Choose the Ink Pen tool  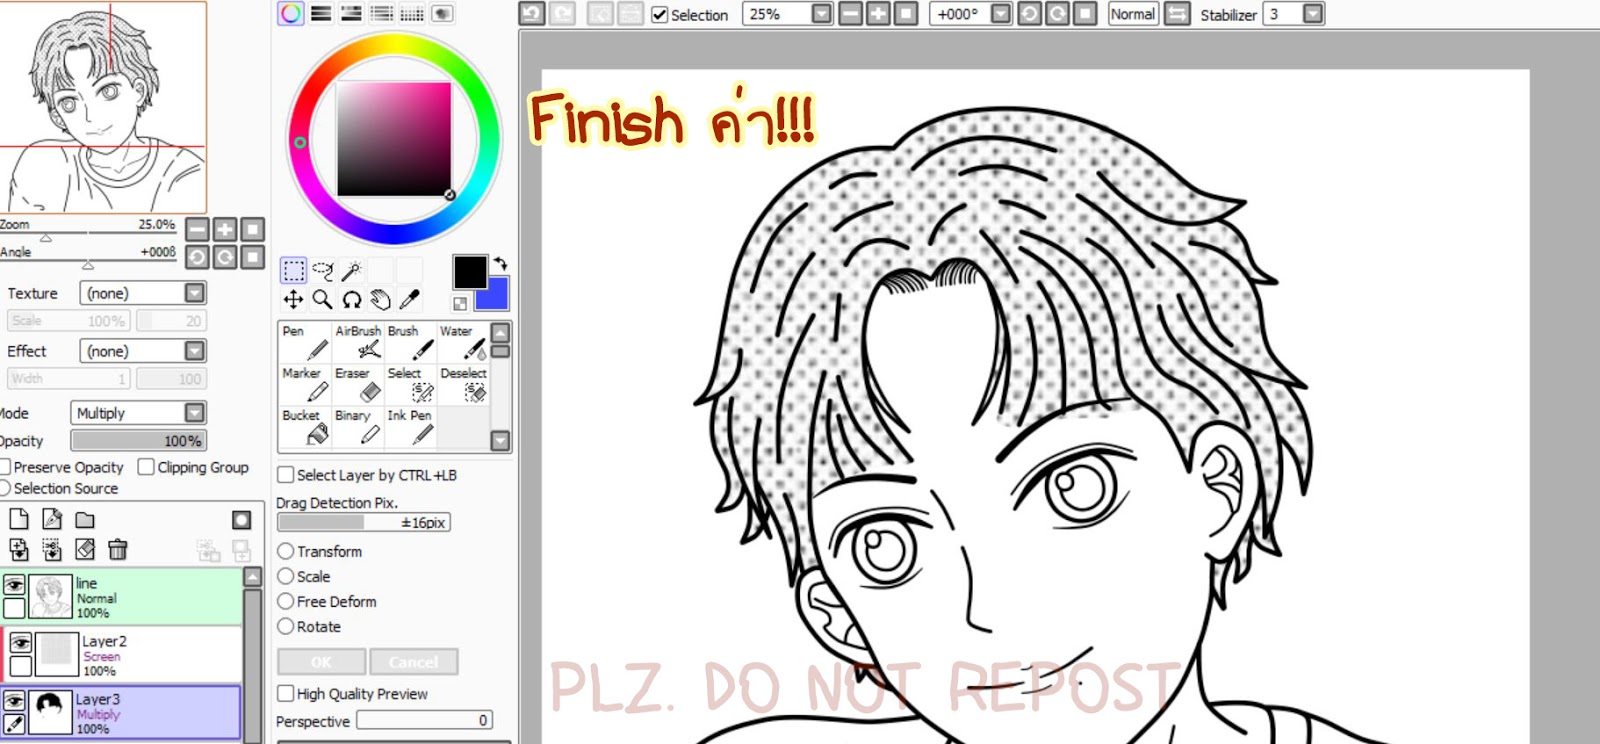tap(411, 426)
